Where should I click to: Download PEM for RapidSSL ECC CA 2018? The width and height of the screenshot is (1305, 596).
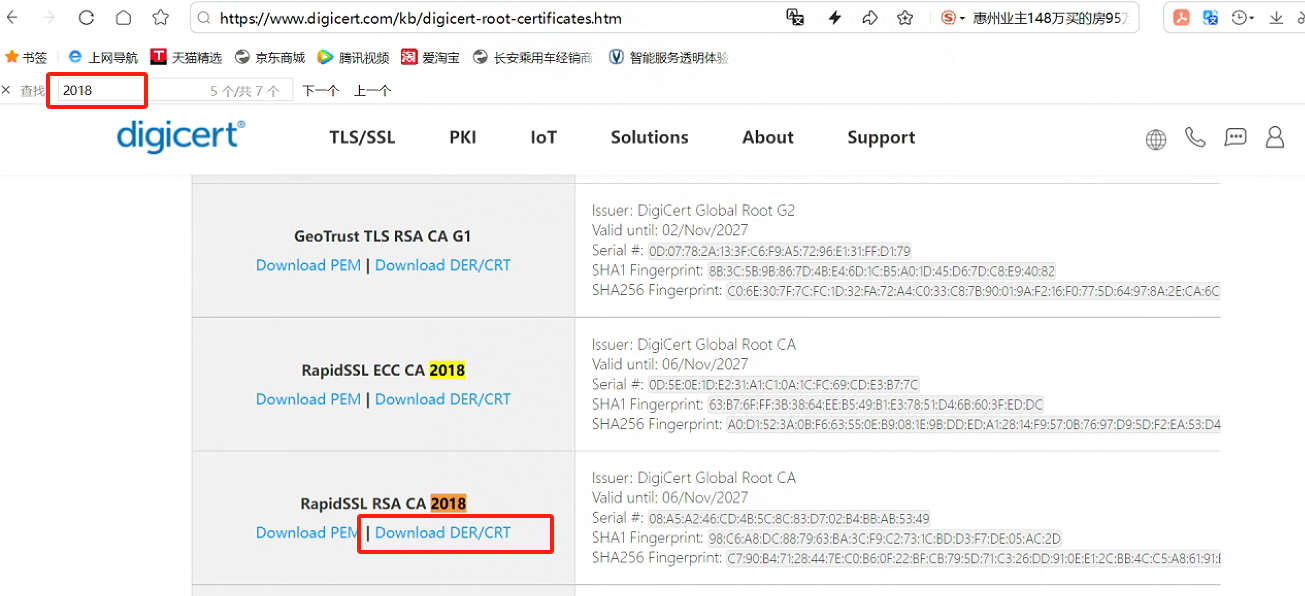pos(308,399)
